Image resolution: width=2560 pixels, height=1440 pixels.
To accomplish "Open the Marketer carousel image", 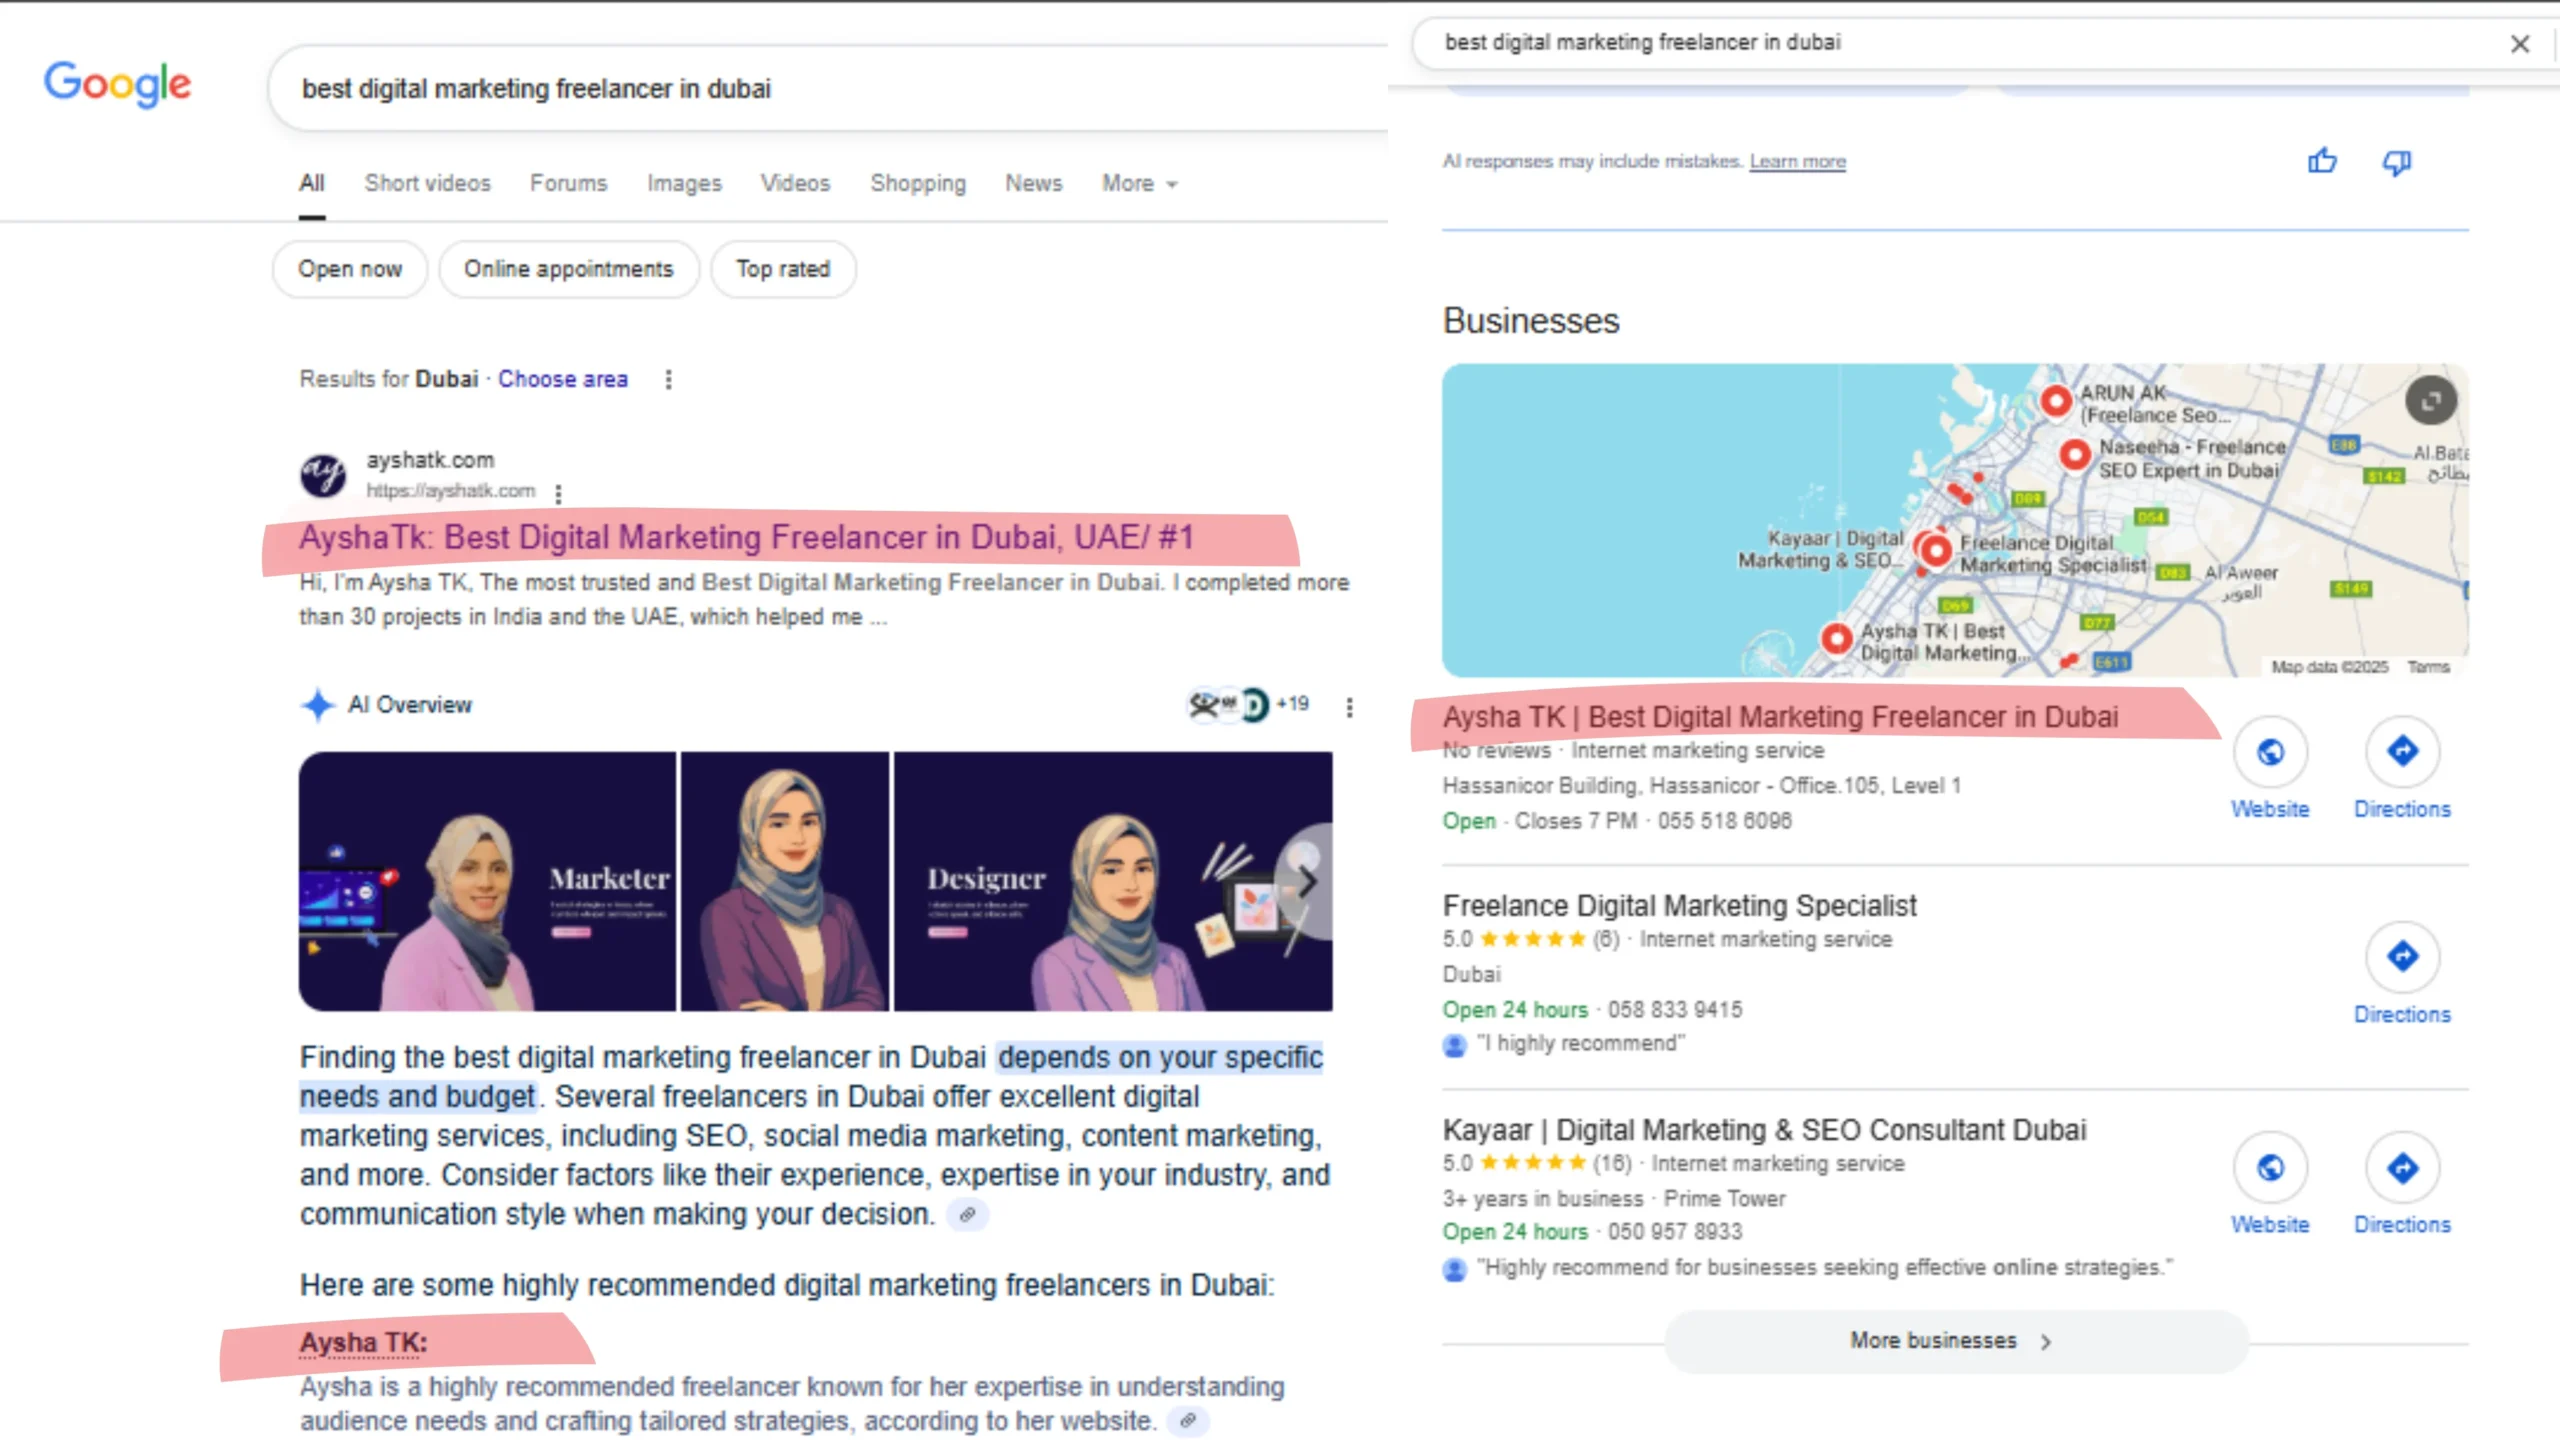I will tap(487, 882).
